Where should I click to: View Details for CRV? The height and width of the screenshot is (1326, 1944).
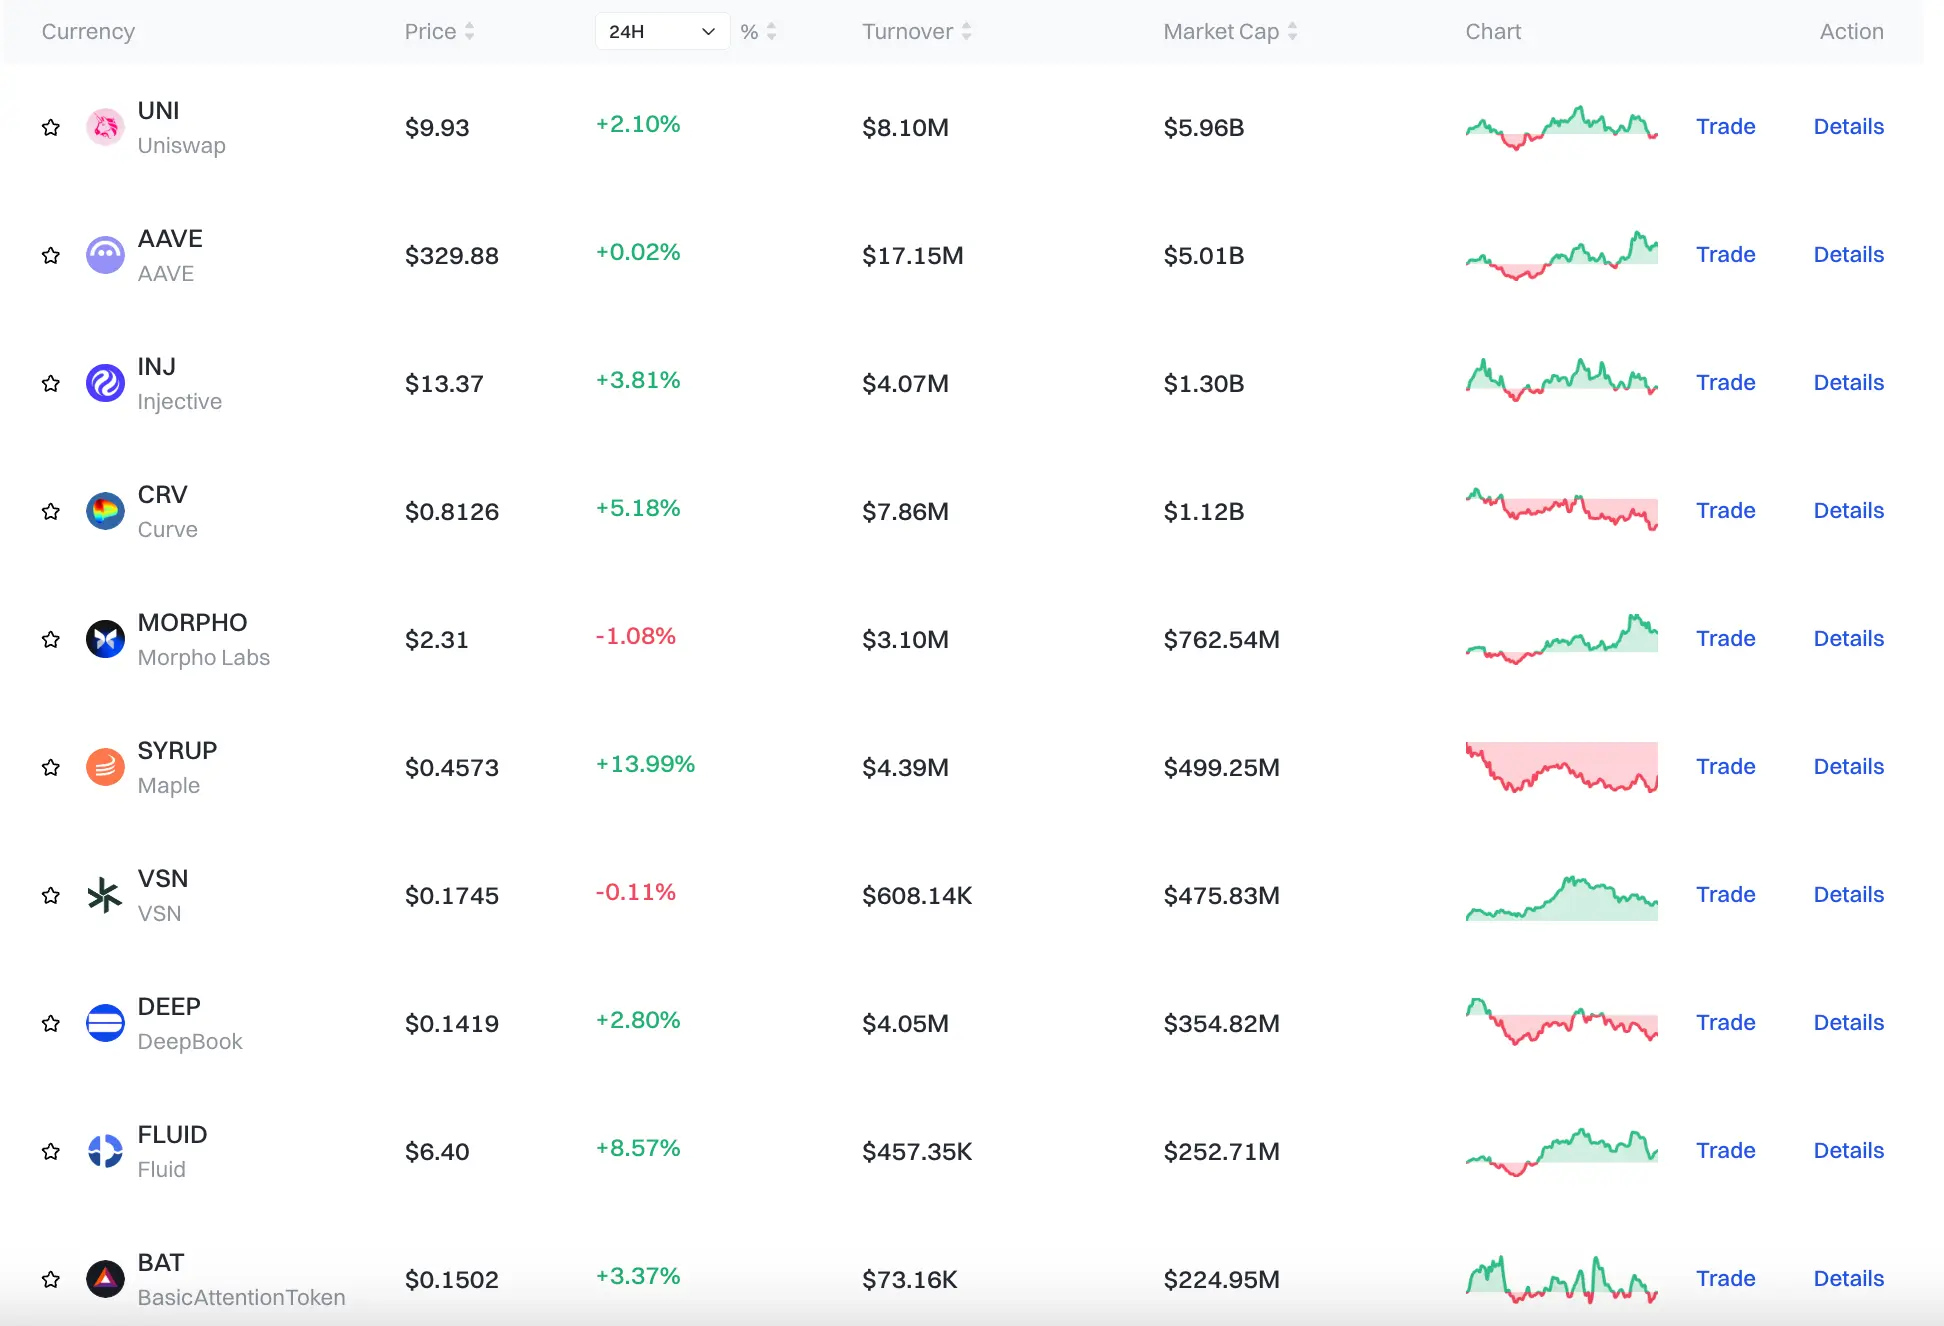(1848, 511)
